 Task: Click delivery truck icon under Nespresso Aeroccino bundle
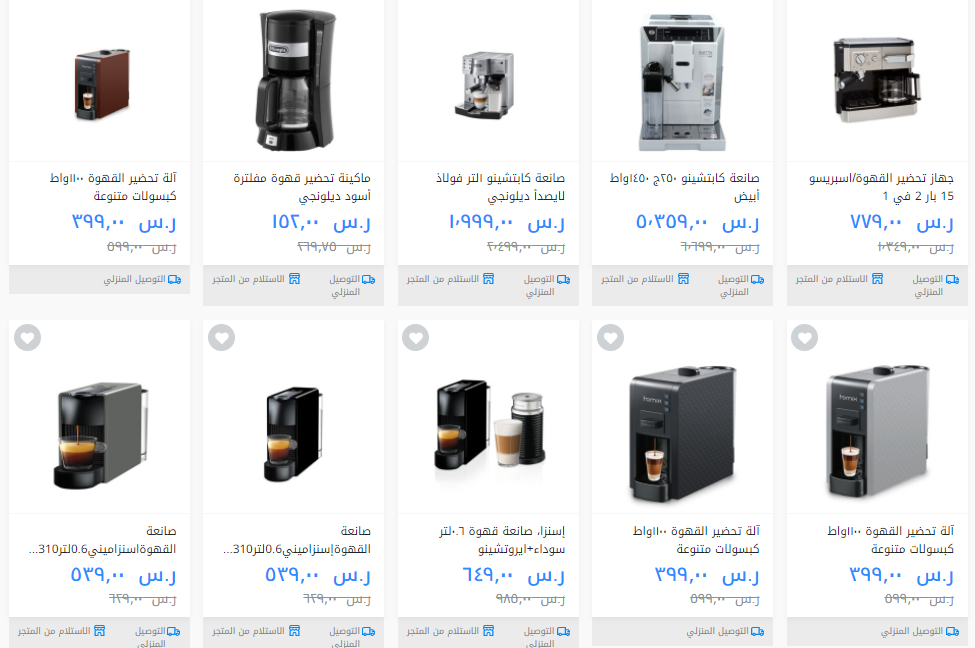(563, 632)
